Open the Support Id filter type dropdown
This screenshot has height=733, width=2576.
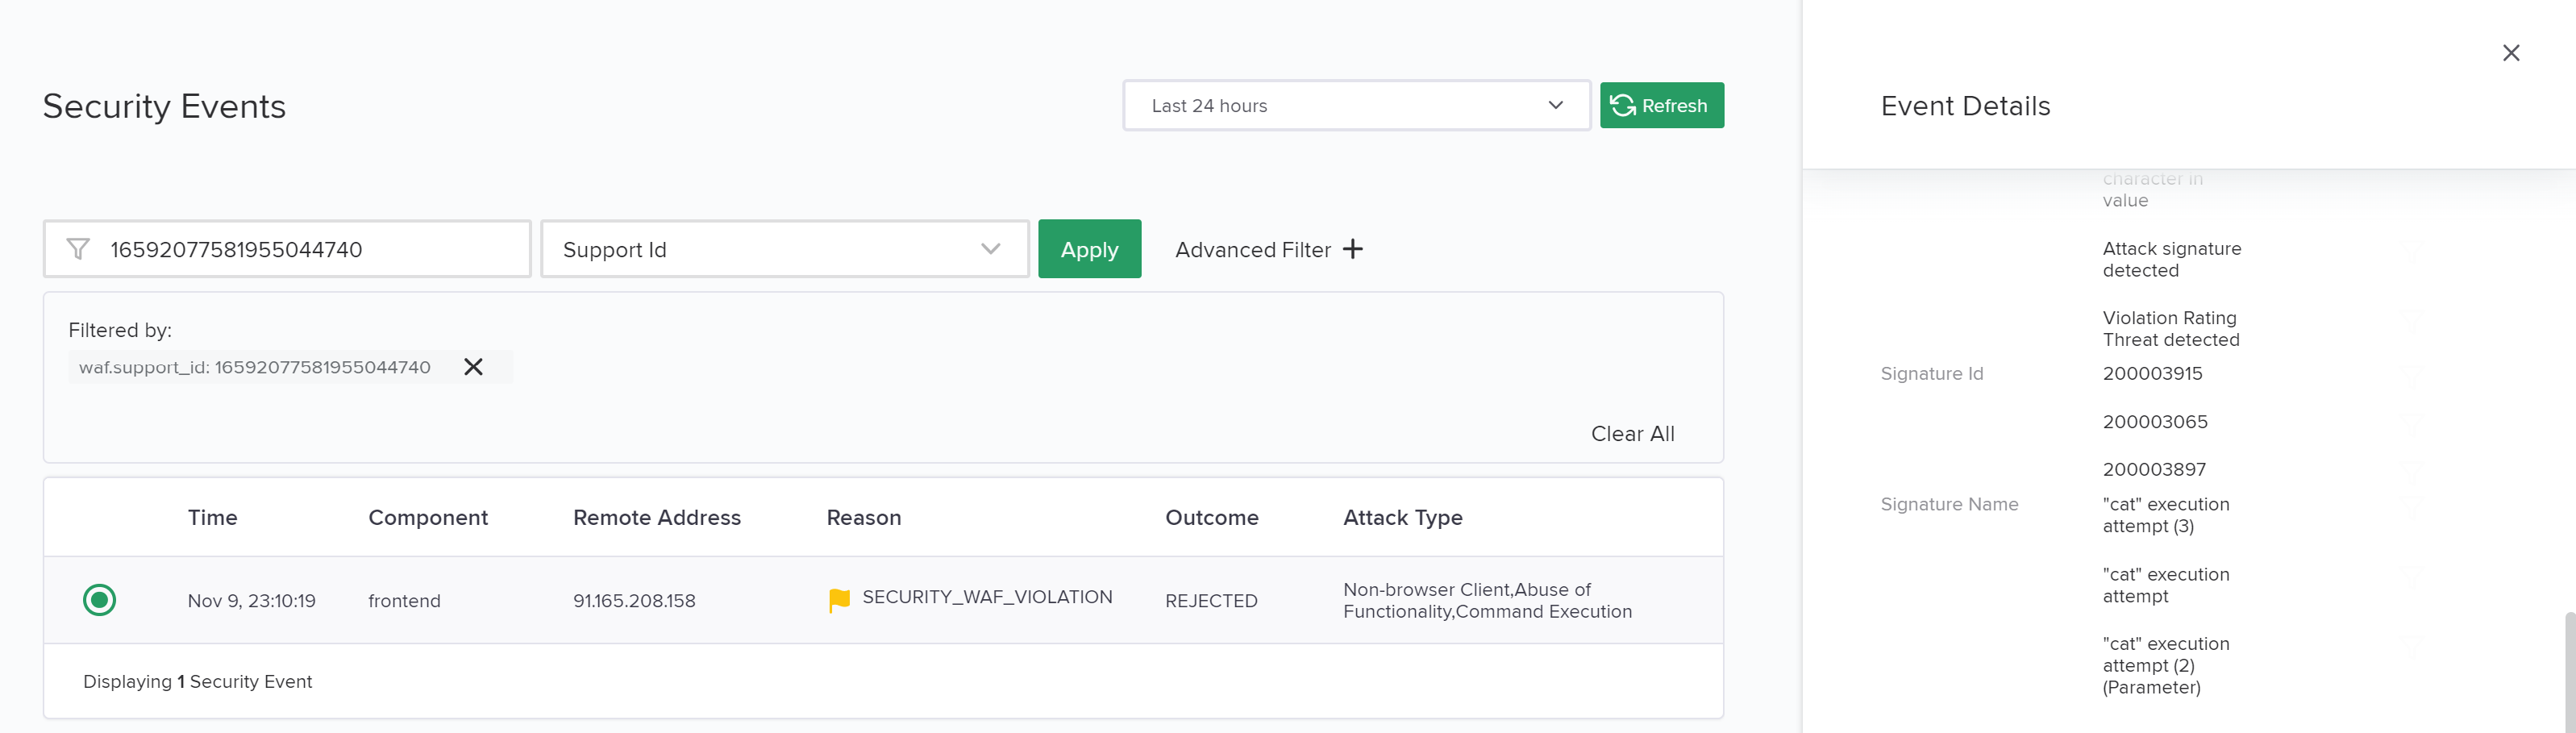[x=784, y=249]
